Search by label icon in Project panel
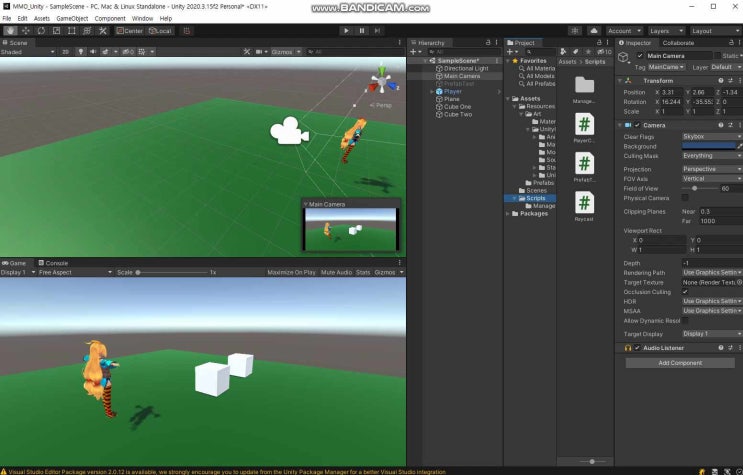This screenshot has height=475, width=743. (575, 52)
